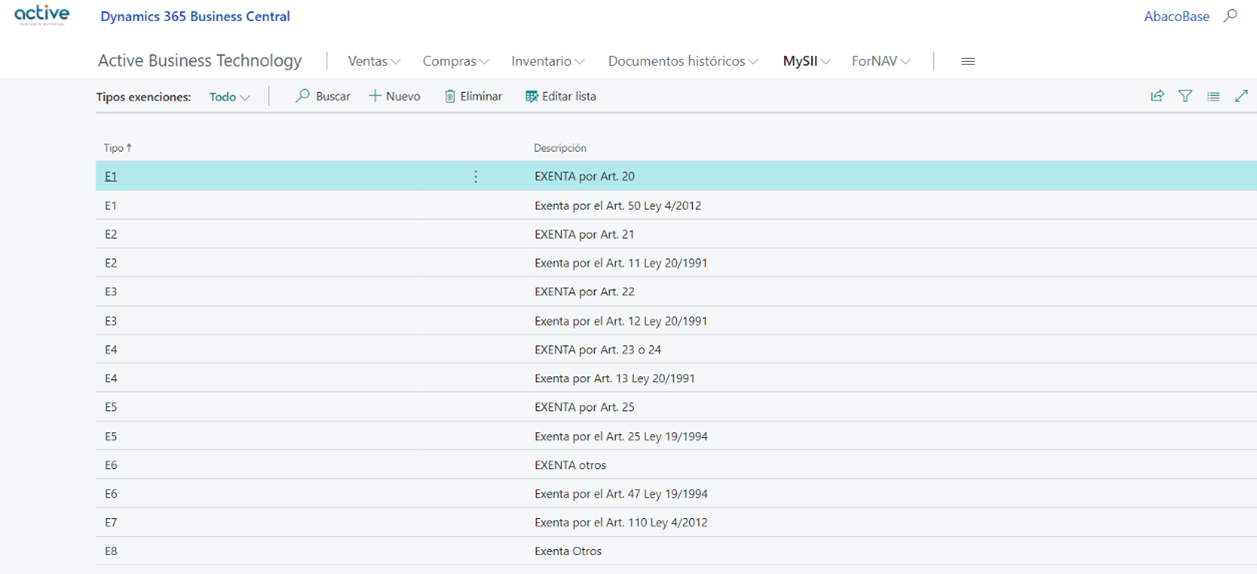The image size is (1257, 574).
Task: Select 'Exenta por el Art. 25 Ley 19/1994'
Action: tap(621, 436)
